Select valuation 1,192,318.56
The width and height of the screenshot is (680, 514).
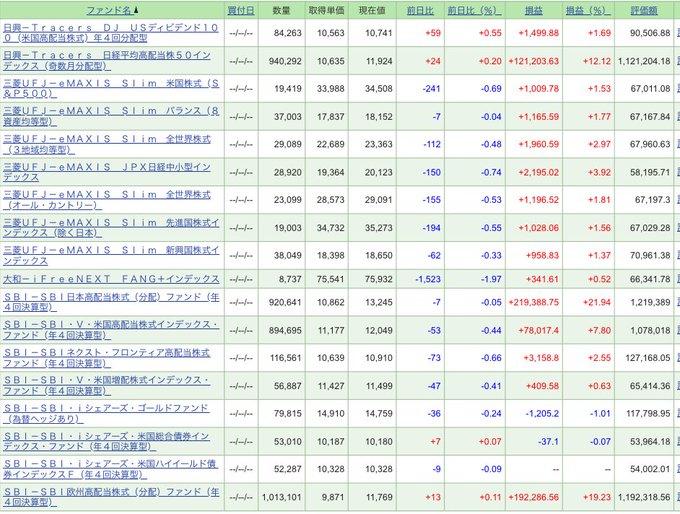pyautogui.click(x=644, y=498)
